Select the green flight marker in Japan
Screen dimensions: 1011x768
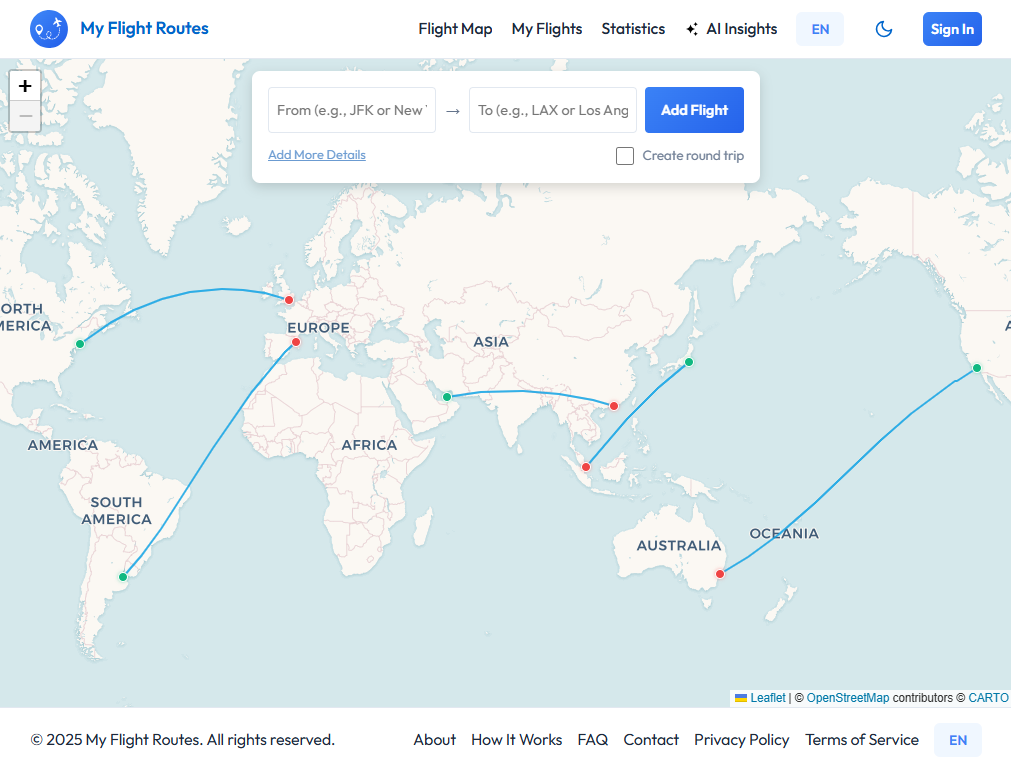[688, 363]
